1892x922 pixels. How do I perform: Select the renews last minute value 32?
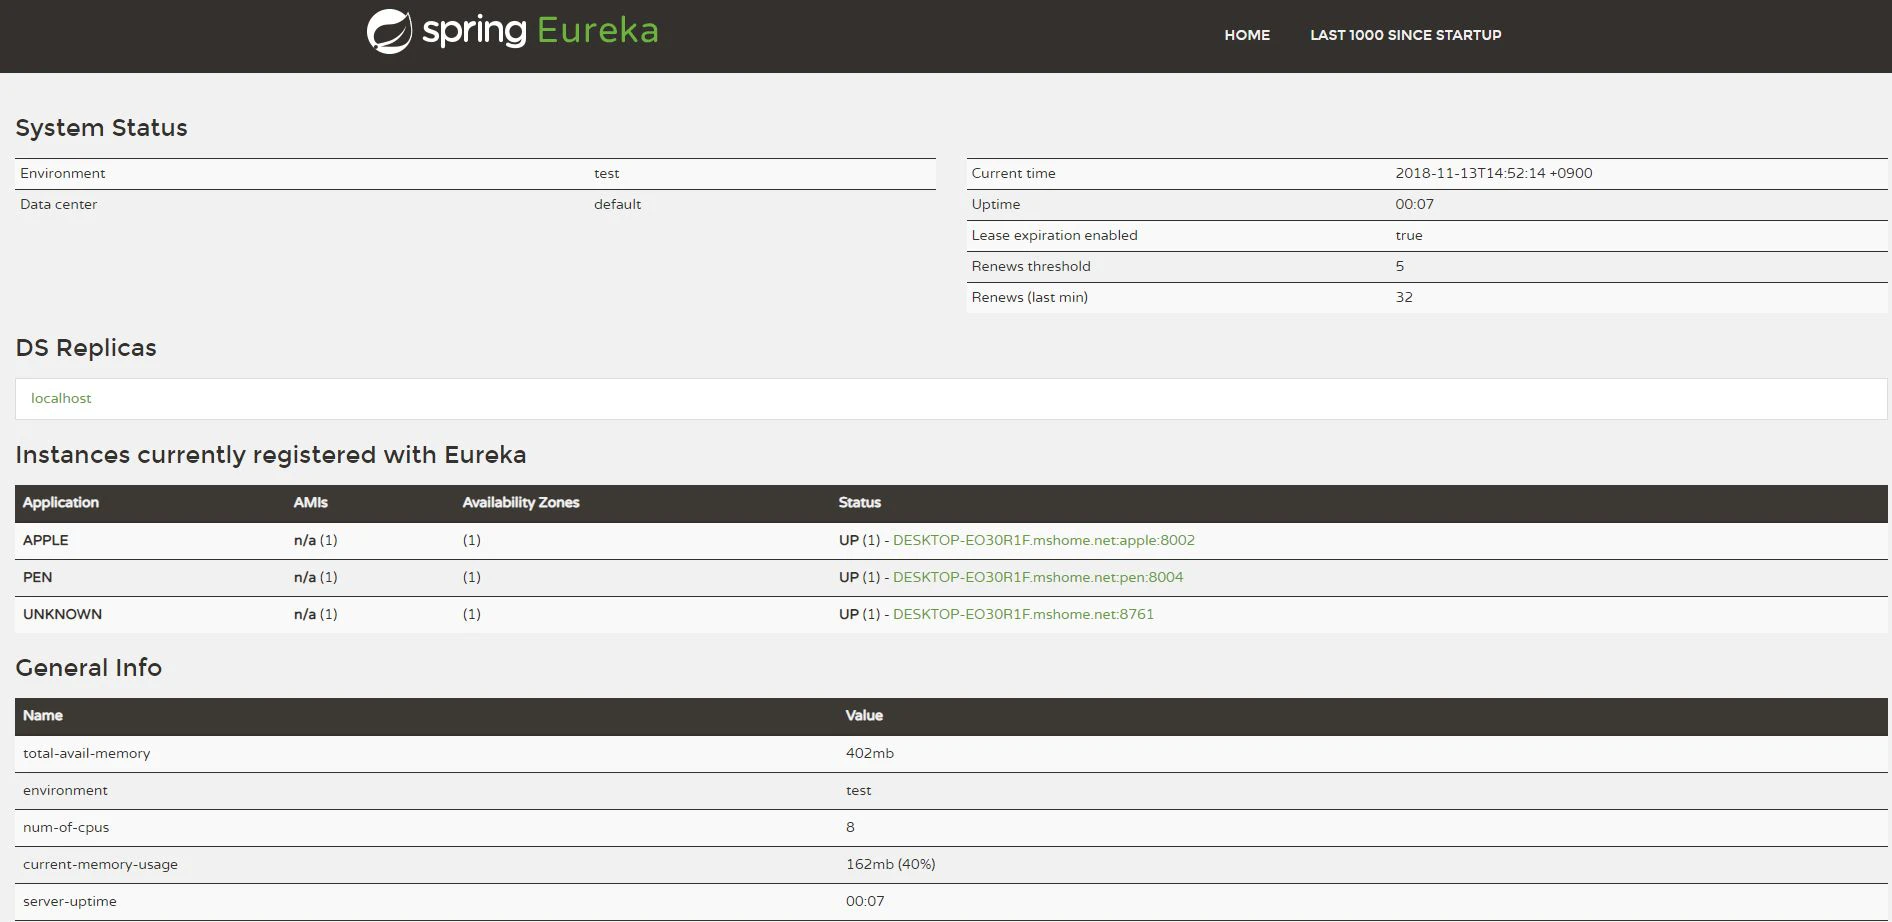(1404, 297)
